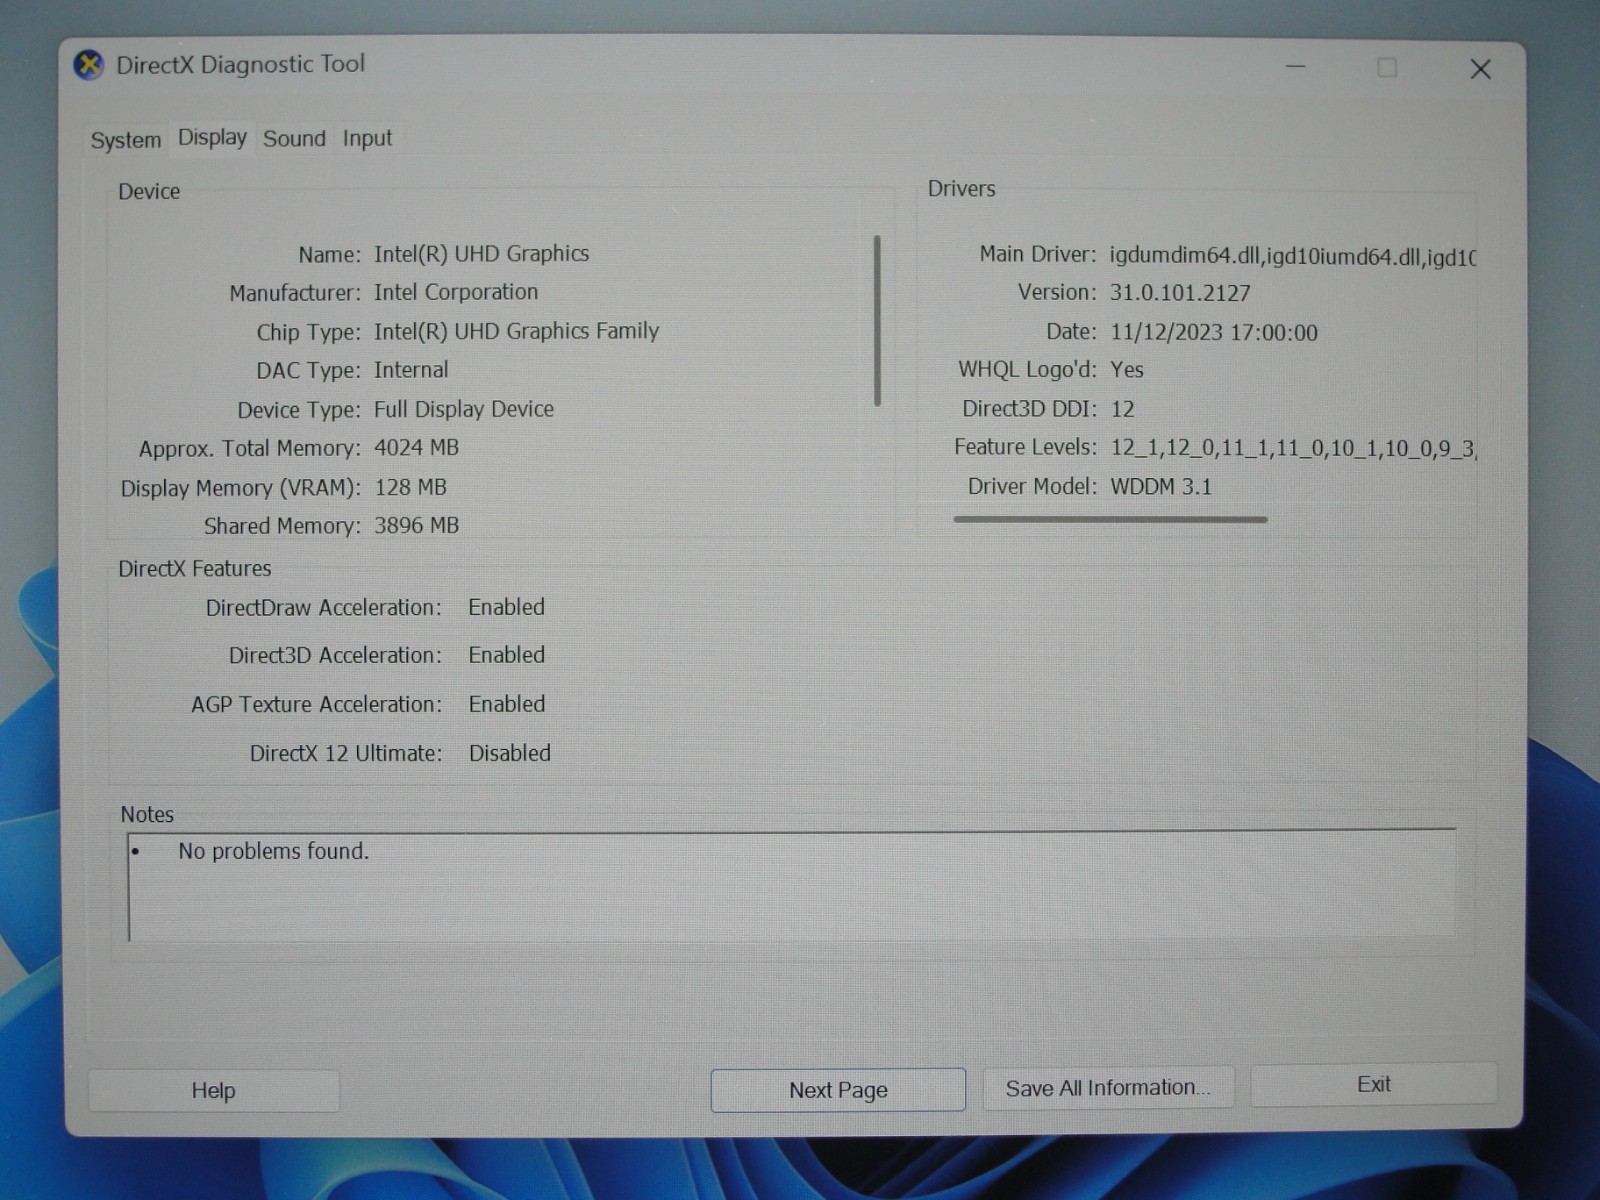The height and width of the screenshot is (1200, 1600).
Task: Click AGP Texture Acceleration 'Enabled' value
Action: [x=507, y=704]
